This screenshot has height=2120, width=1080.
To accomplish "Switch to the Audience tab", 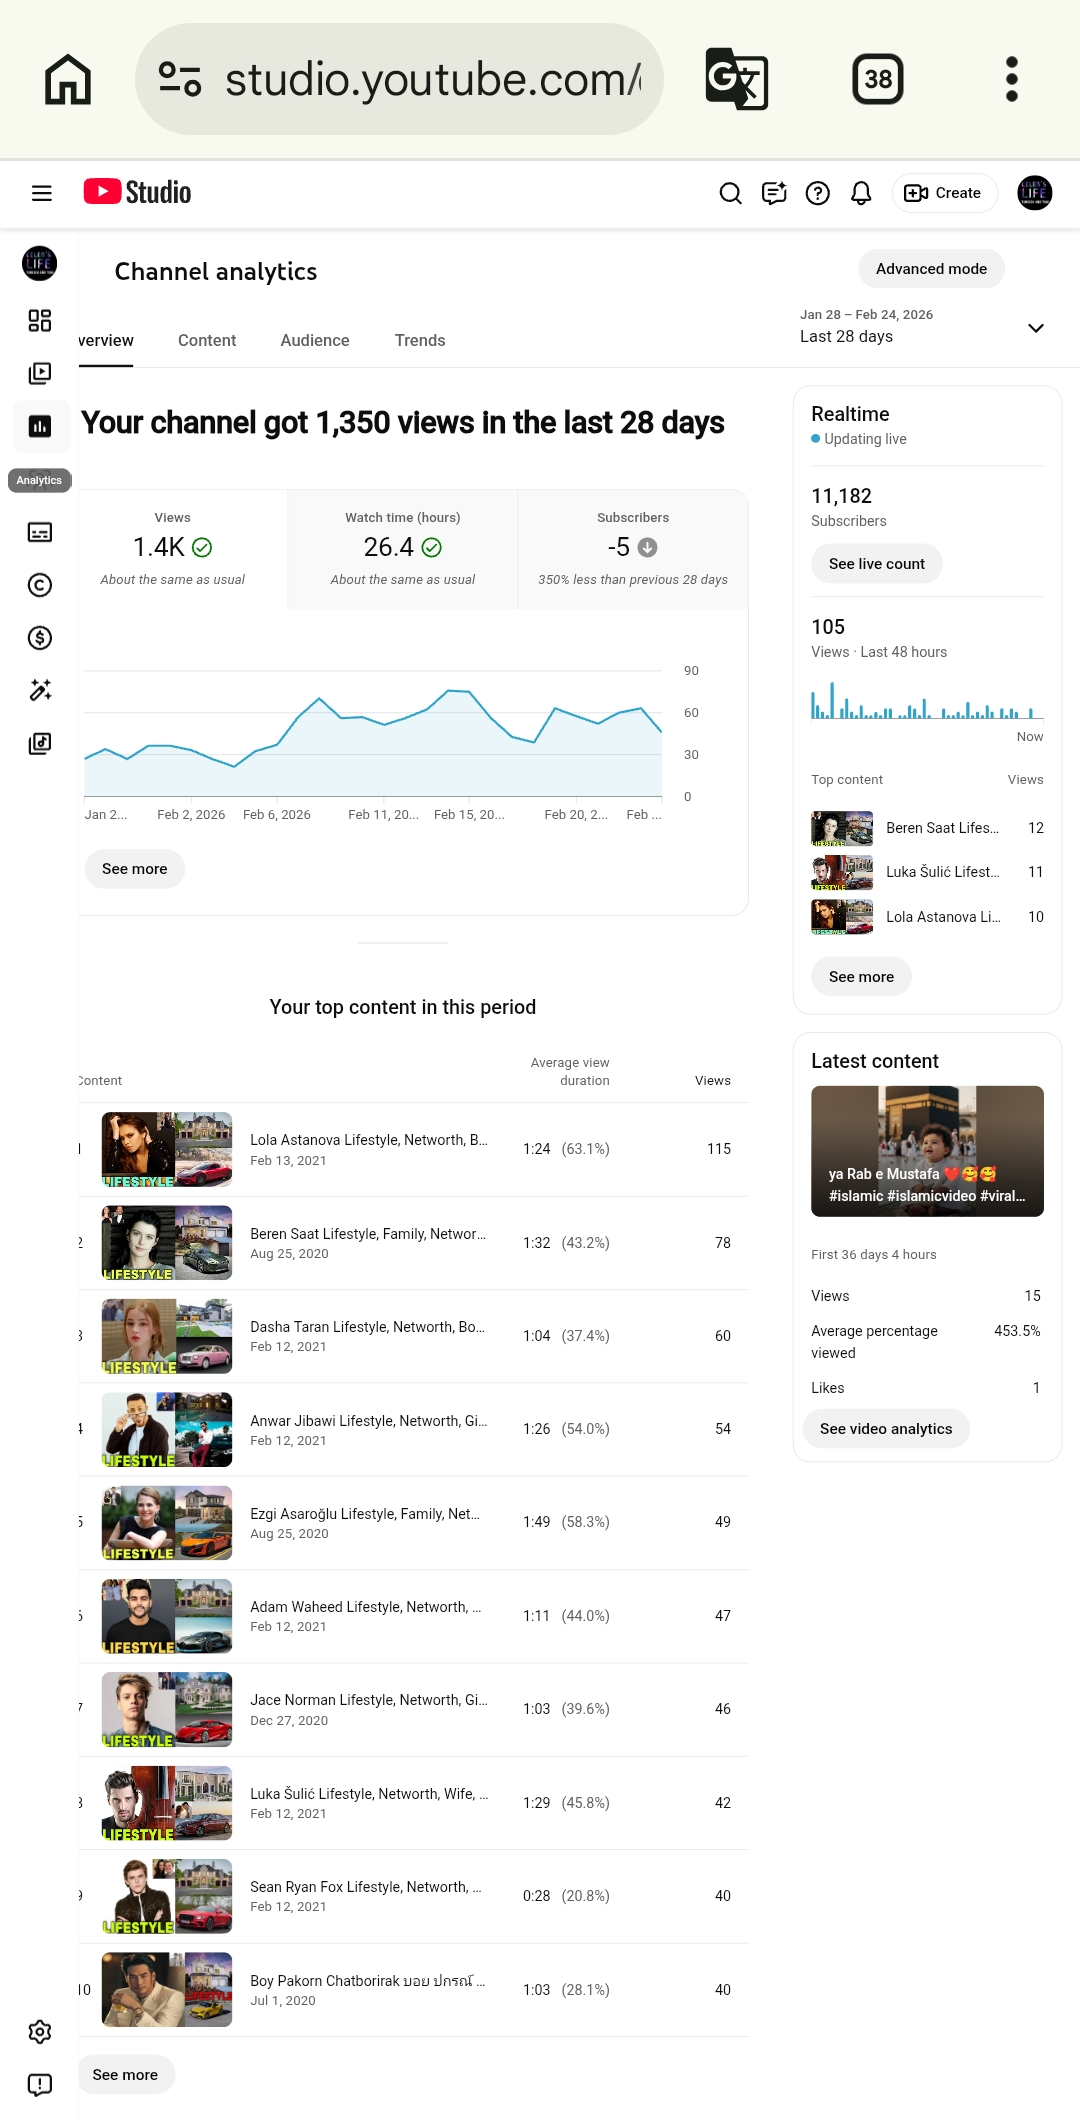I will point(315,341).
